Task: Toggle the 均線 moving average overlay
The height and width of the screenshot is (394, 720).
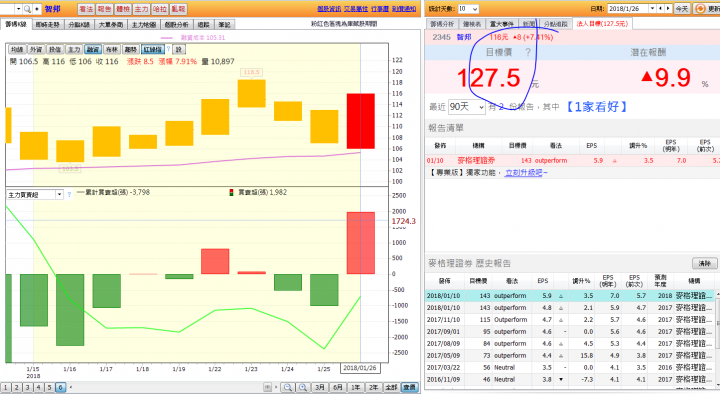Action: tap(17, 49)
